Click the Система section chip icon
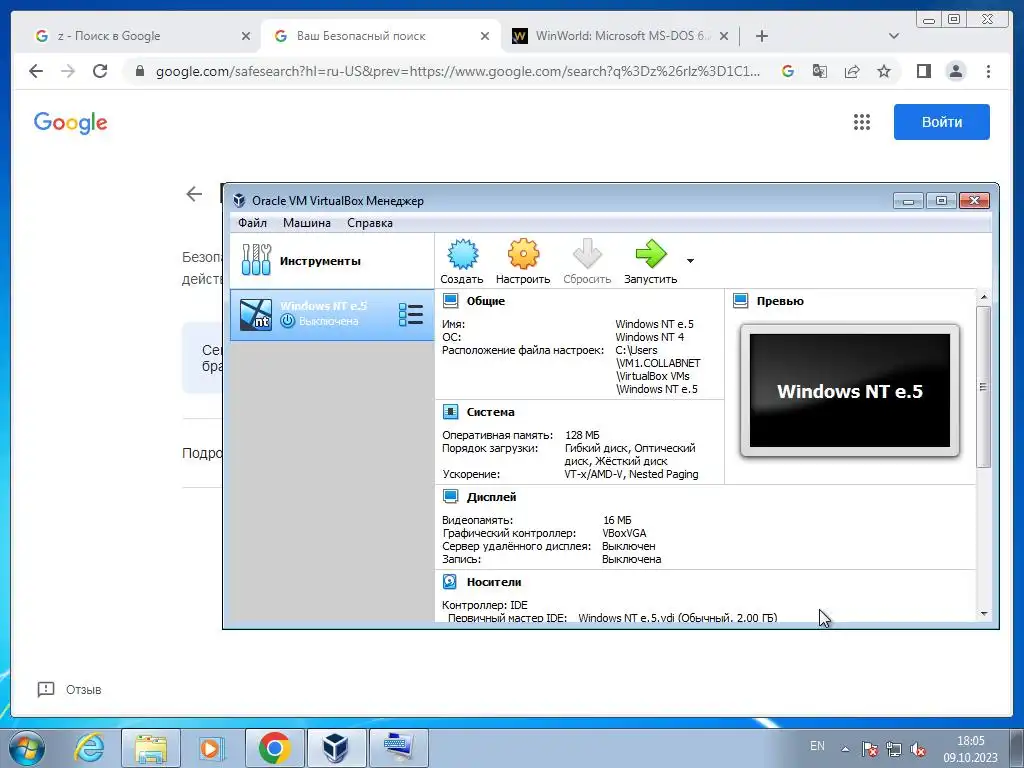The width and height of the screenshot is (1024, 768). click(x=451, y=412)
